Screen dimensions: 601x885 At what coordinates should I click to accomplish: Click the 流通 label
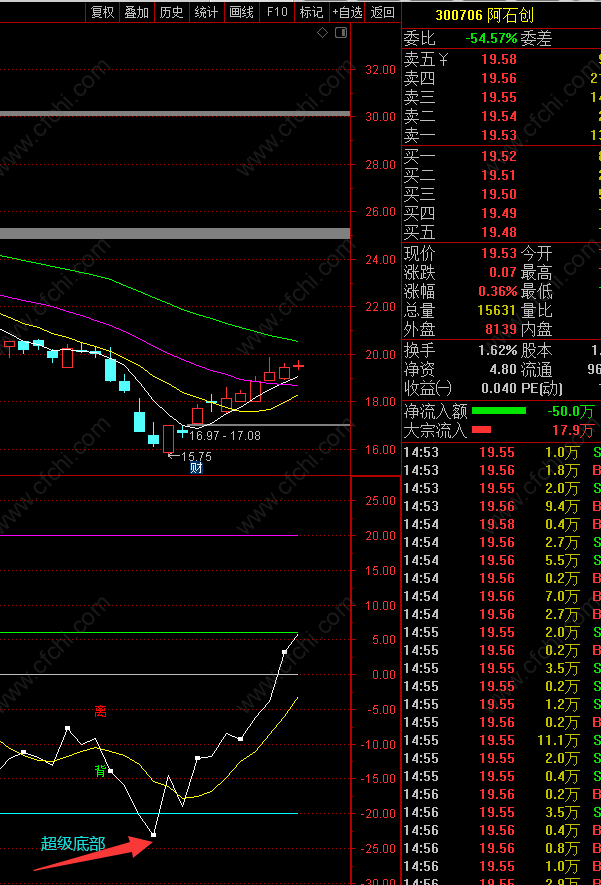click(536, 370)
